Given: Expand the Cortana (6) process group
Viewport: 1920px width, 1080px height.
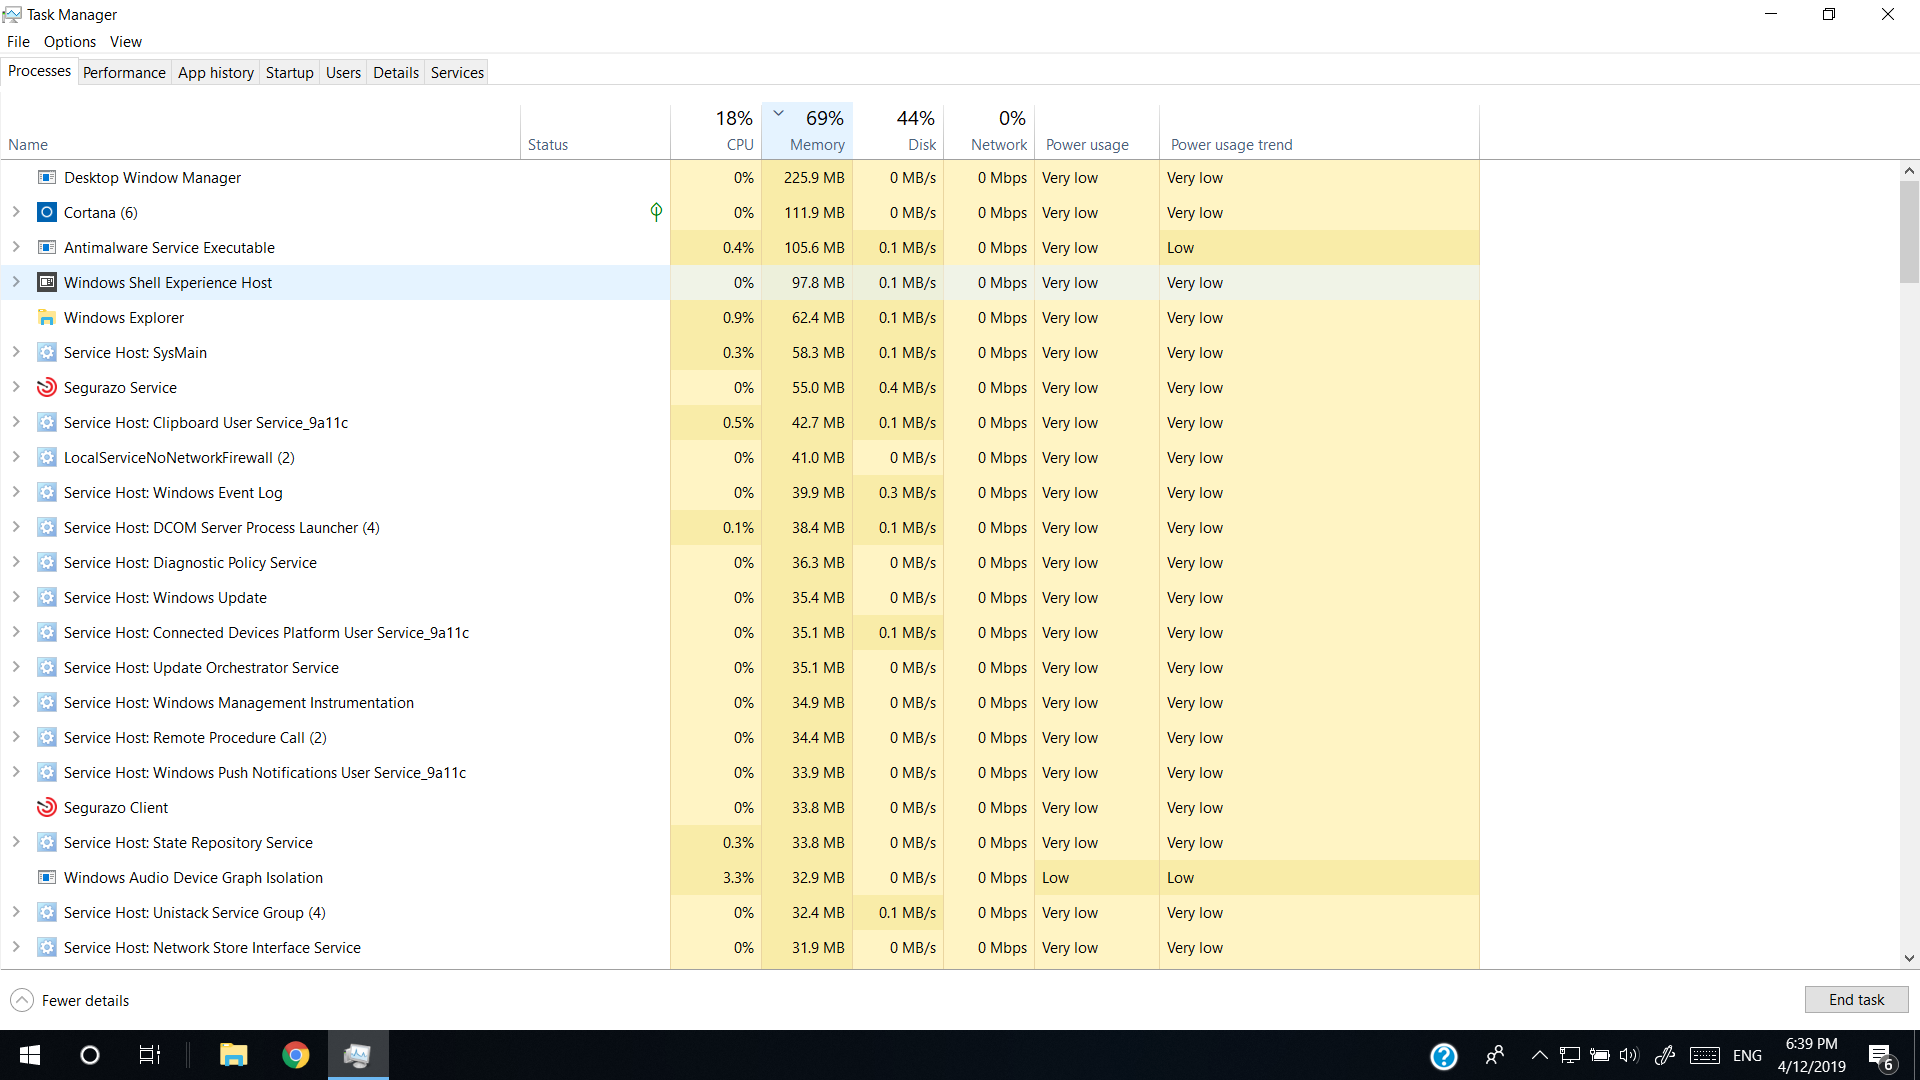Looking at the screenshot, I should tap(16, 212).
